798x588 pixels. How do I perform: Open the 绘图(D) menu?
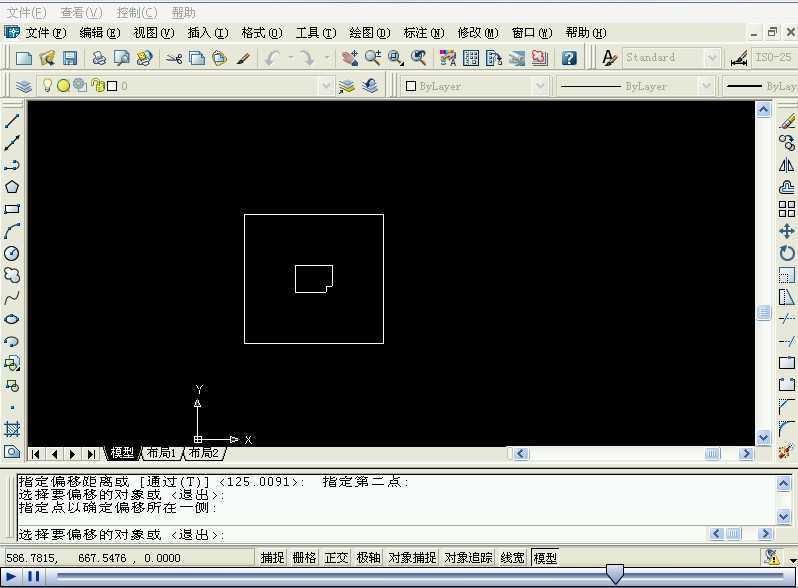click(369, 33)
